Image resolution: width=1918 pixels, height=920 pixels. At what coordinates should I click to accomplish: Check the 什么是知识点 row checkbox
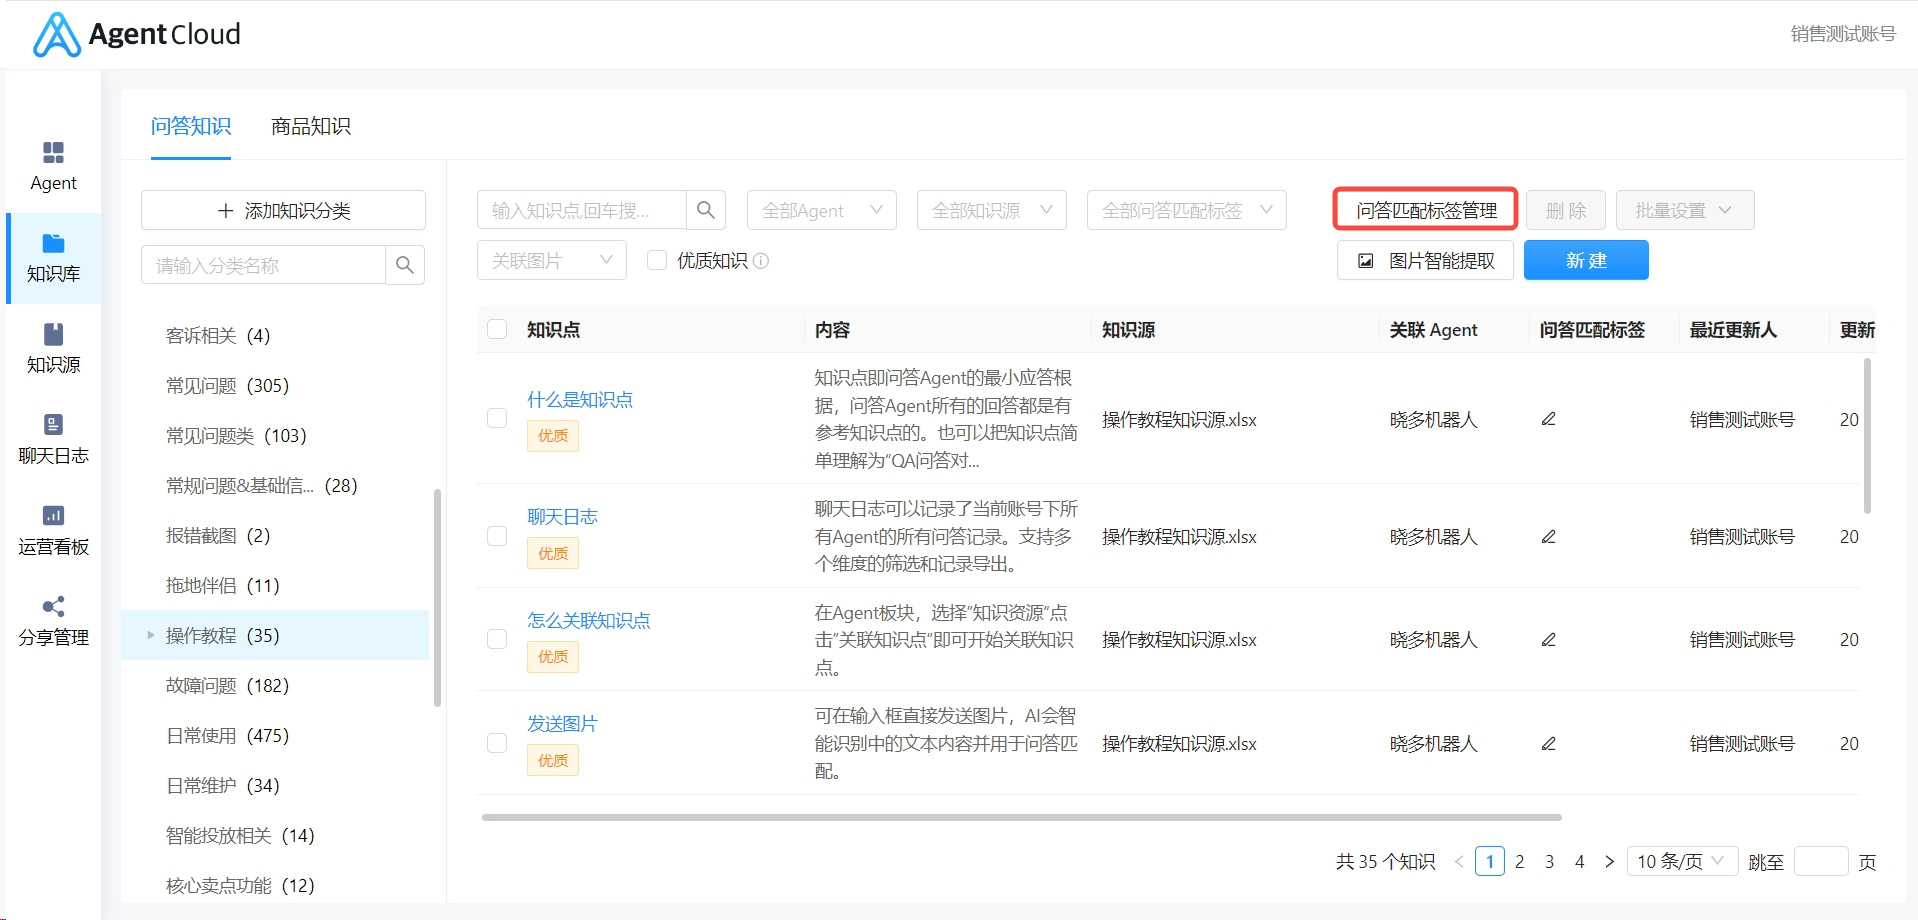[497, 418]
